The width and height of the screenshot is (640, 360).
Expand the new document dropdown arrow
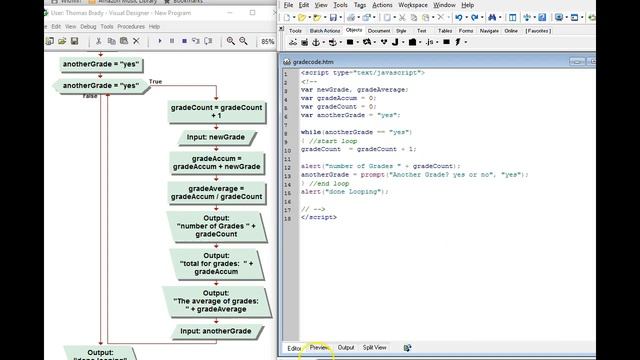pyautogui.click(x=294, y=18)
